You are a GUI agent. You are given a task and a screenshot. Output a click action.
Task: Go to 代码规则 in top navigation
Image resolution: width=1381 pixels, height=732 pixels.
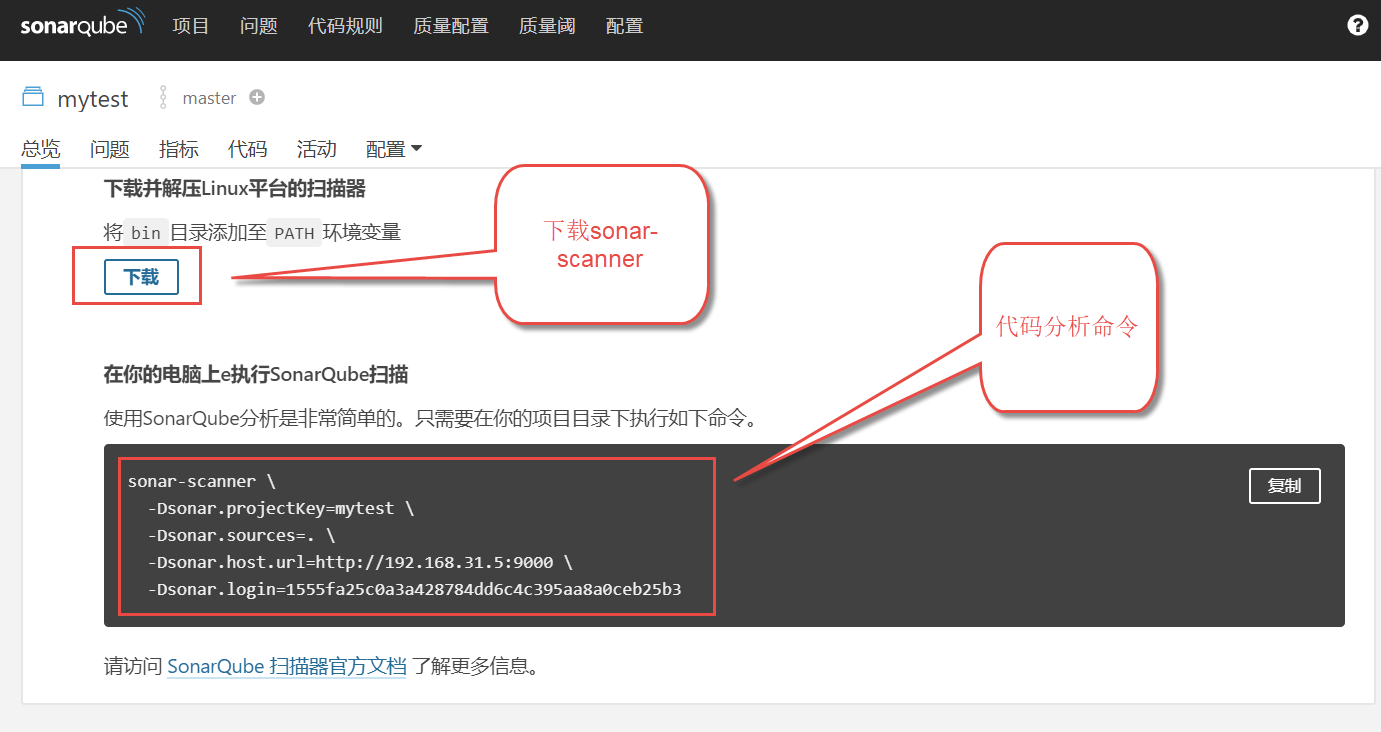pyautogui.click(x=345, y=26)
